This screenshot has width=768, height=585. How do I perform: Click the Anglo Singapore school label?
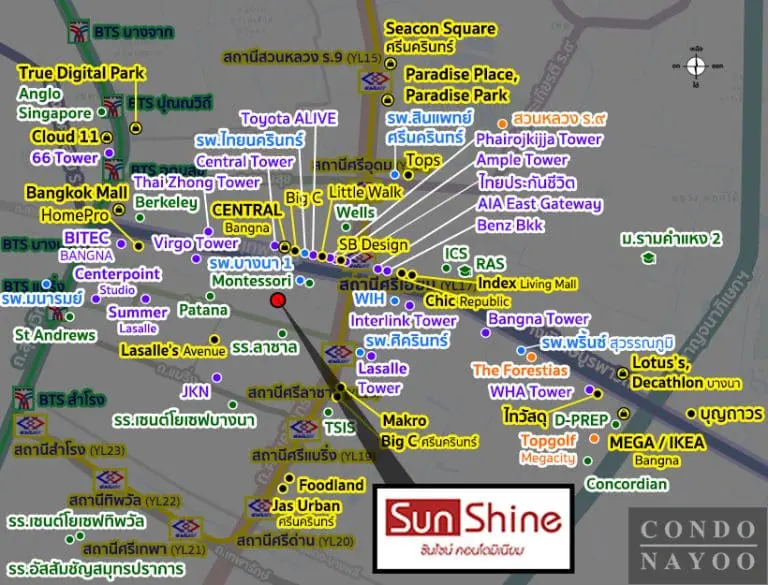[54, 103]
